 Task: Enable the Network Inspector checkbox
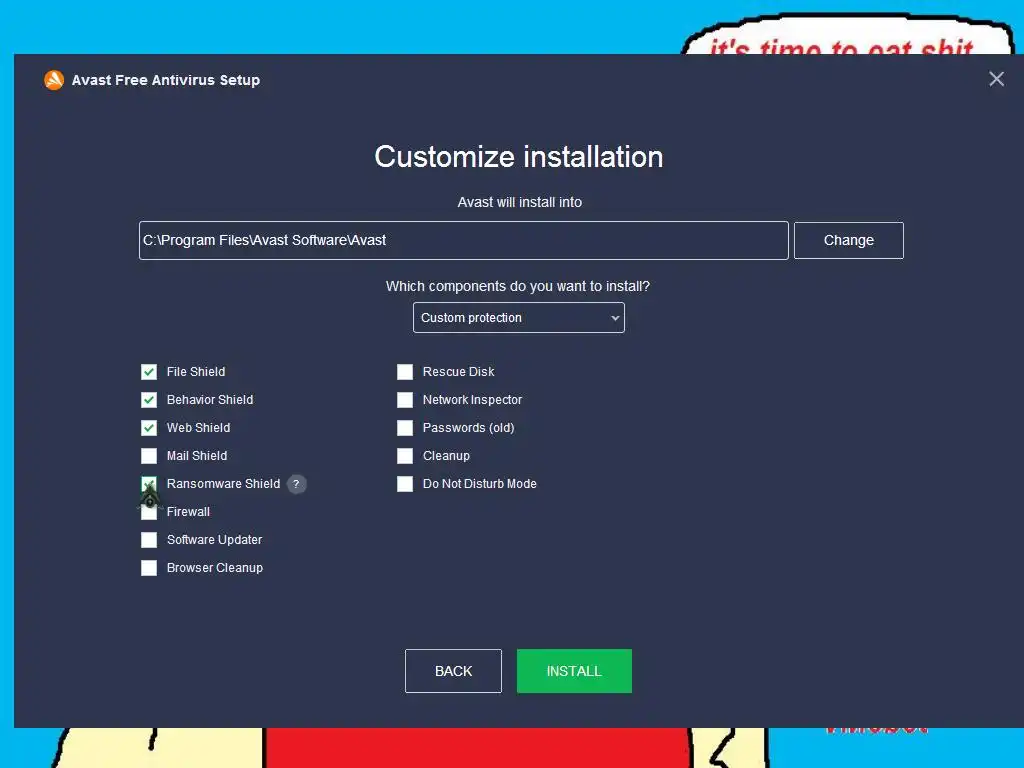click(x=405, y=400)
